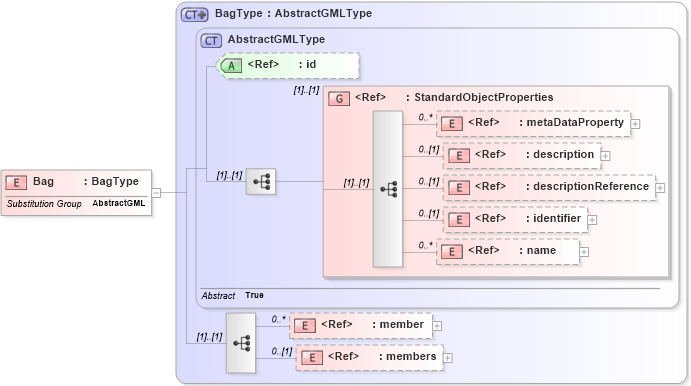The image size is (691, 386).
Task: Click the 'Abstract' property label
Action: click(x=218, y=296)
